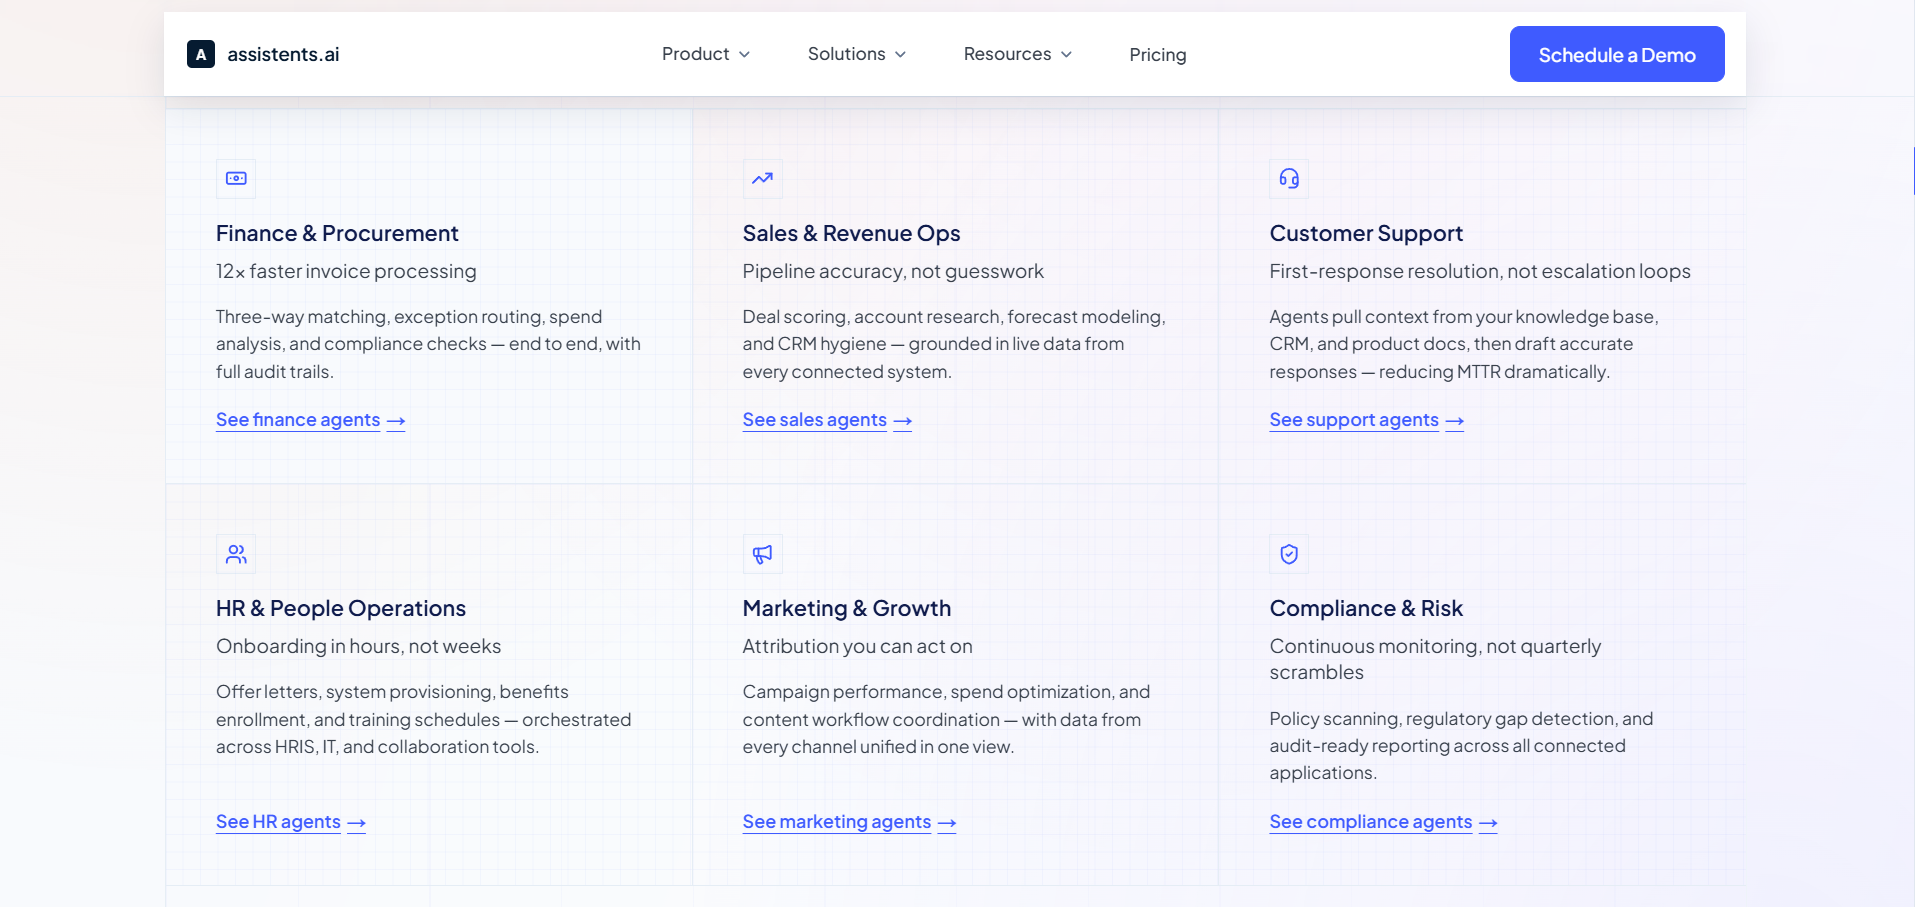Screen dimensions: 1915x907
Task: Open the See sales agents link
Action: coord(828,420)
